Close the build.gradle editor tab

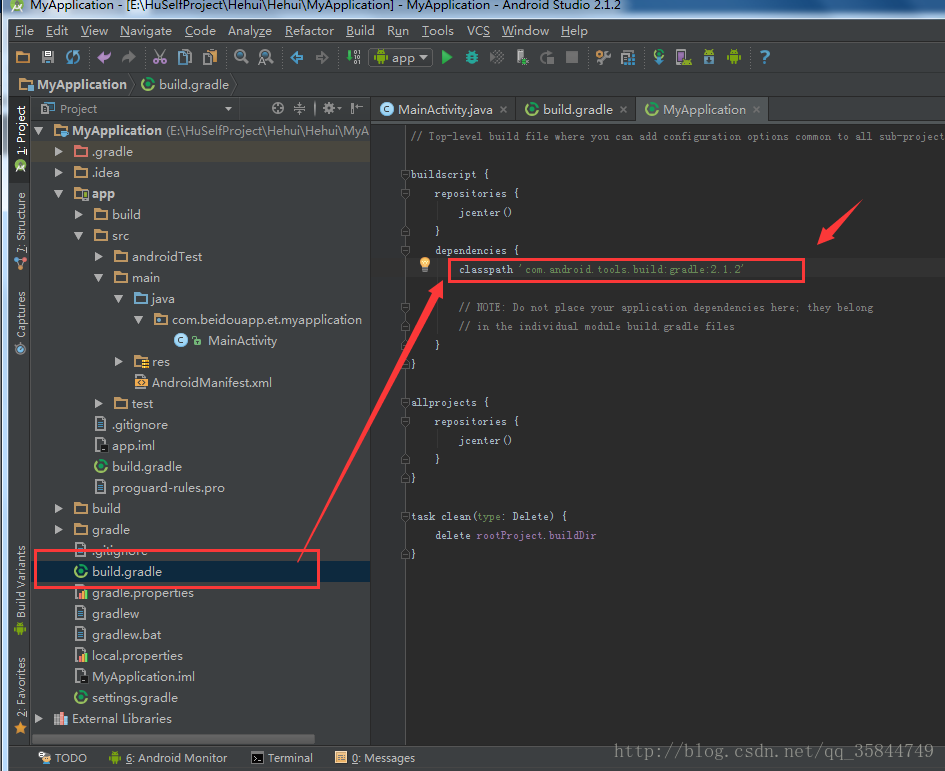[623, 110]
